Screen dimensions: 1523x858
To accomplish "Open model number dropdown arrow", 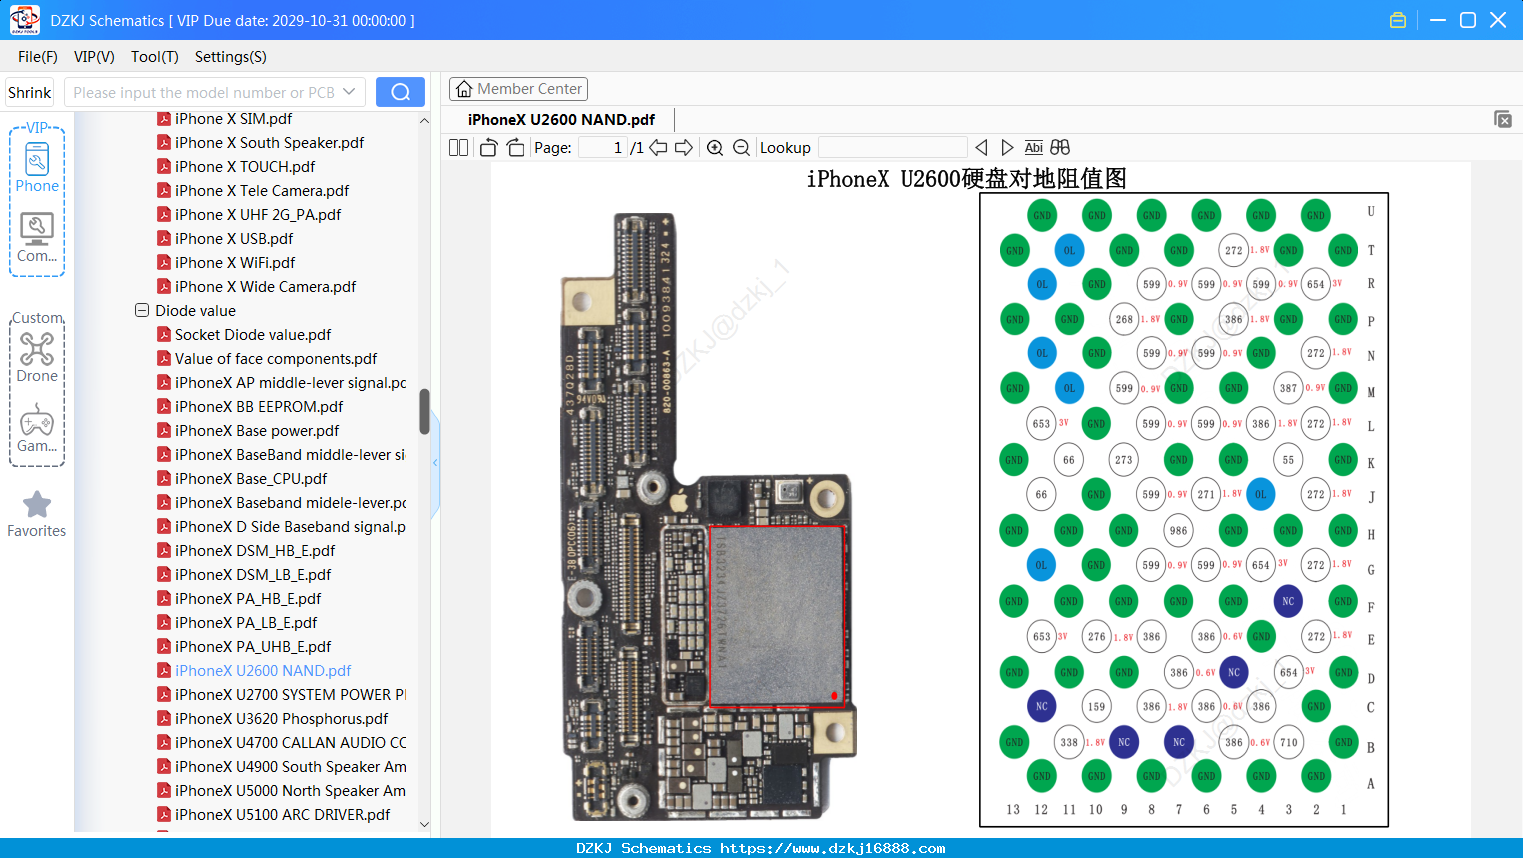I will click(349, 92).
